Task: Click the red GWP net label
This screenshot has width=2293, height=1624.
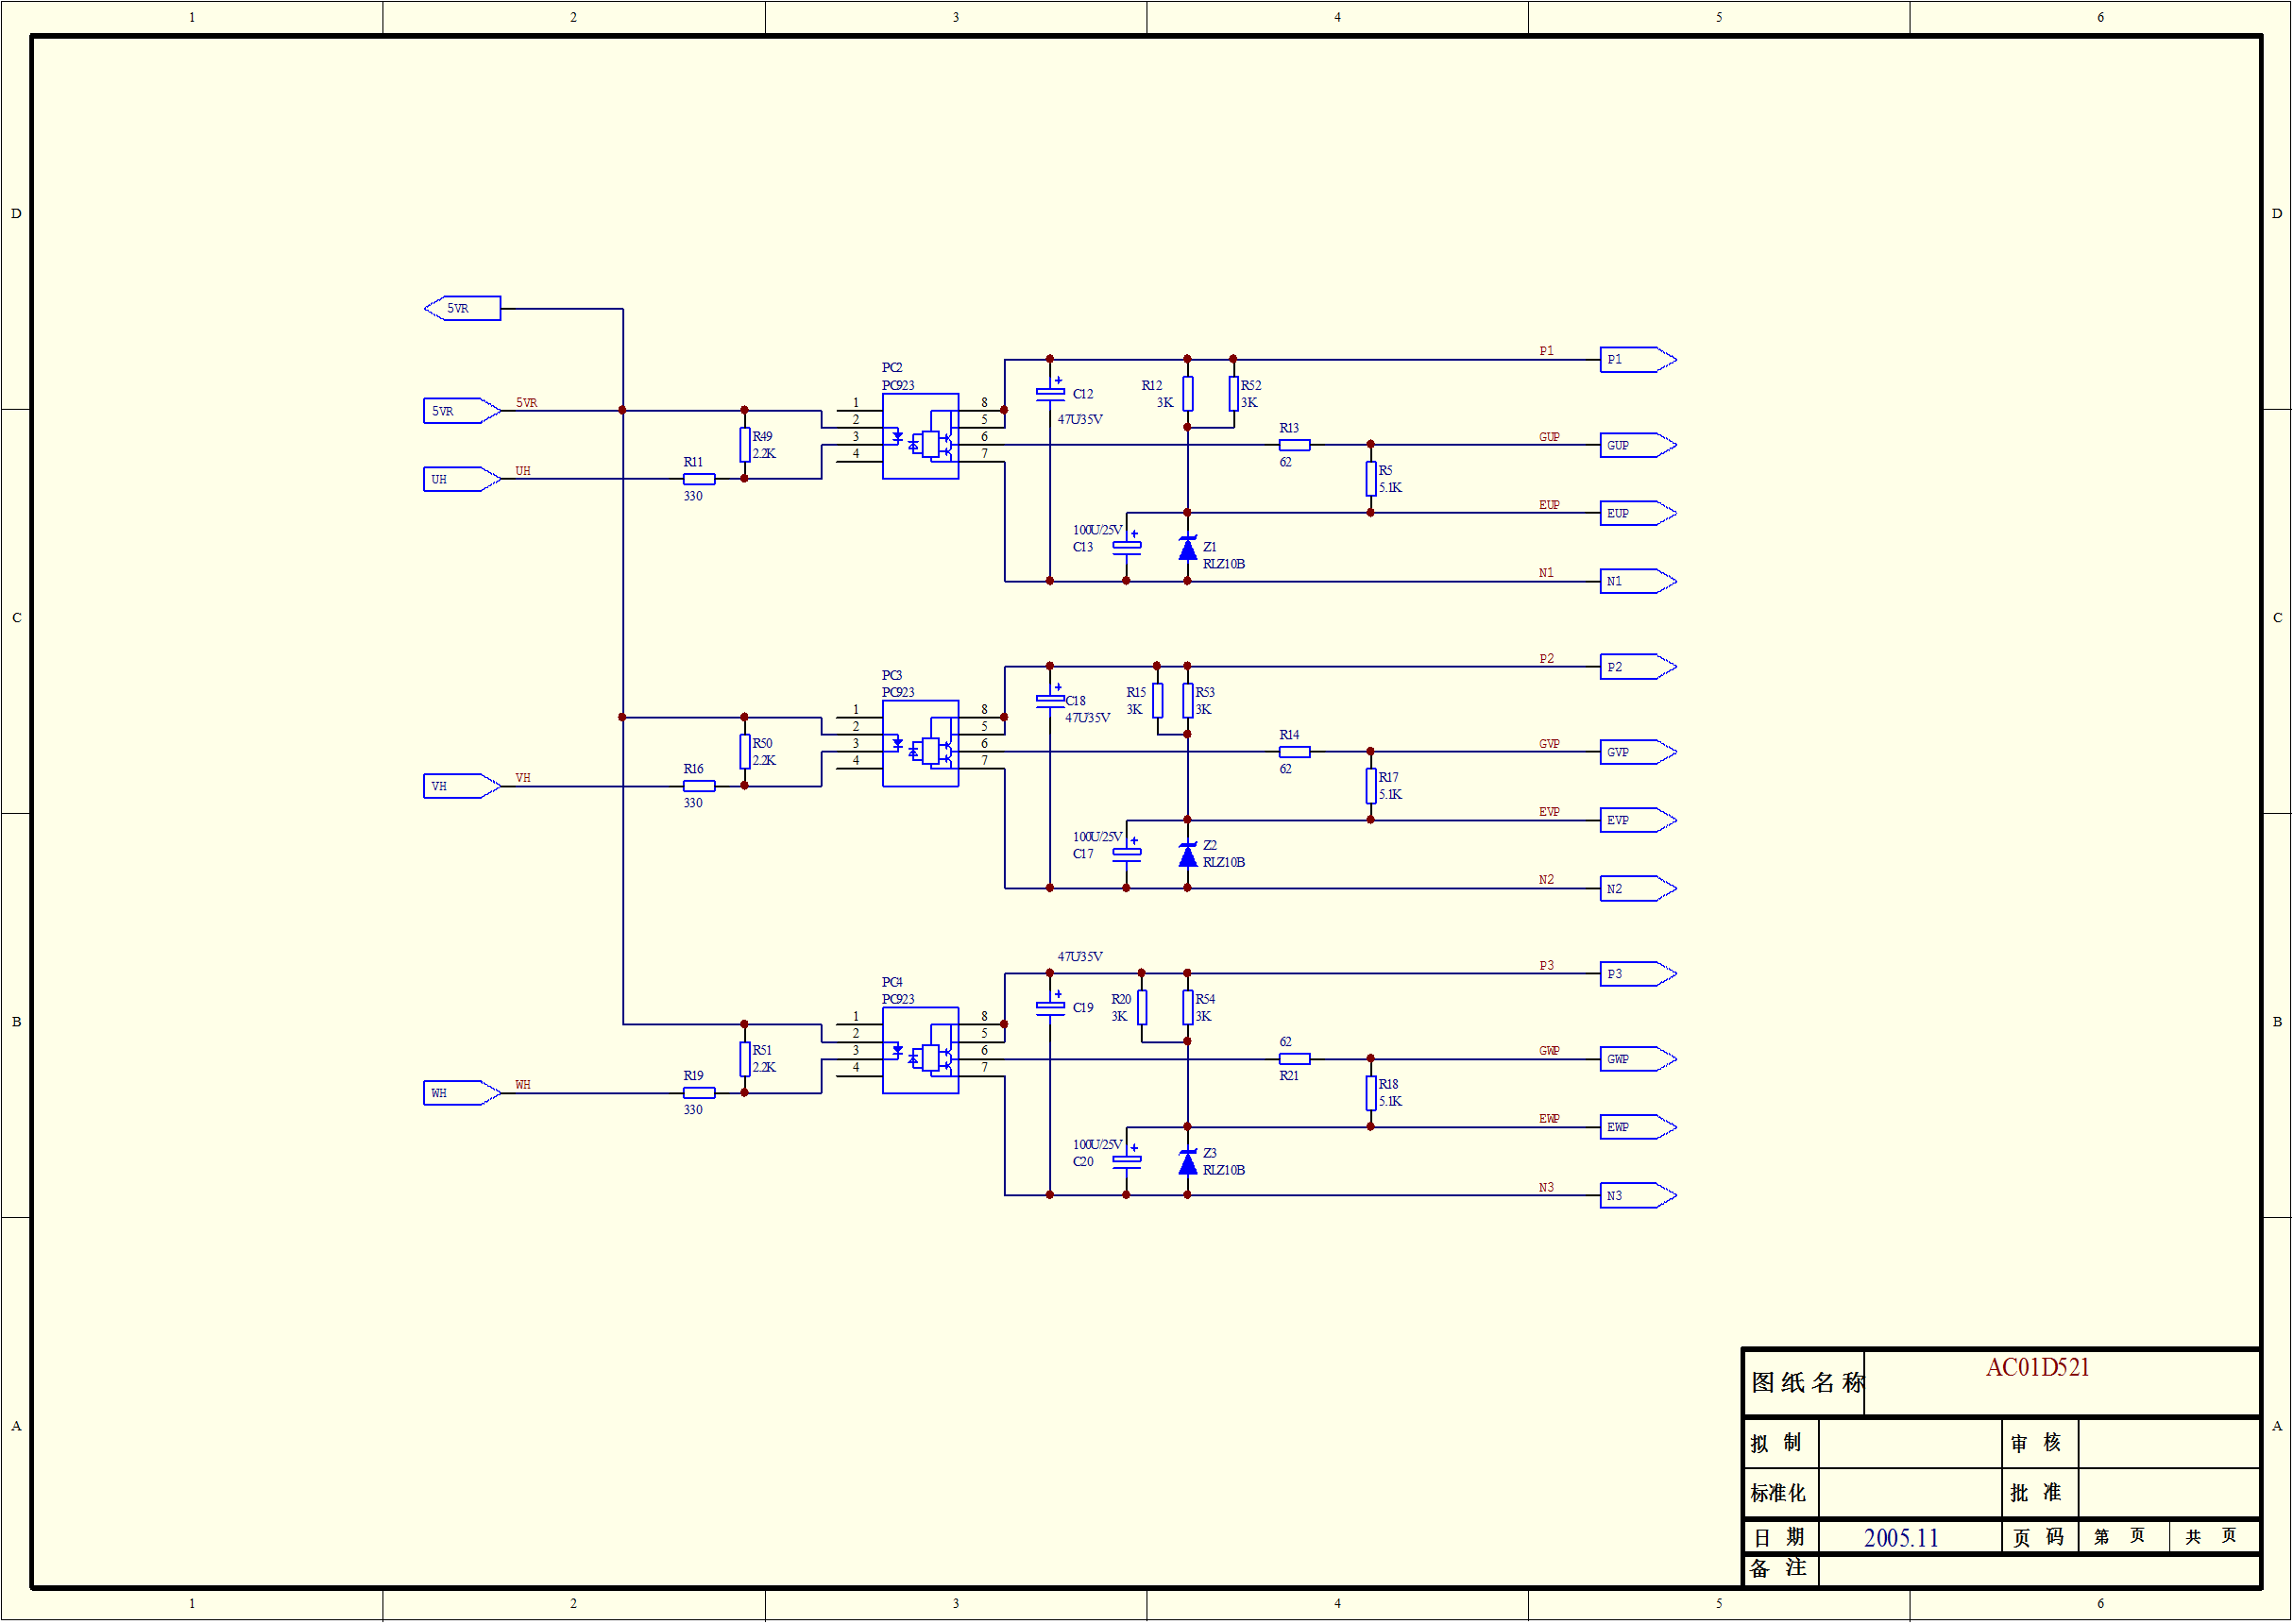Action: point(1549,1051)
